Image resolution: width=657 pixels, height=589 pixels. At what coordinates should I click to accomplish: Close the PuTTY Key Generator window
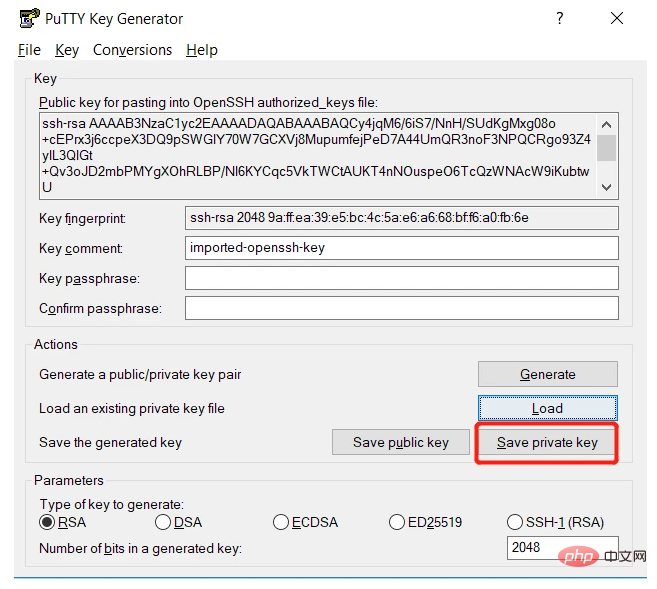(x=621, y=18)
